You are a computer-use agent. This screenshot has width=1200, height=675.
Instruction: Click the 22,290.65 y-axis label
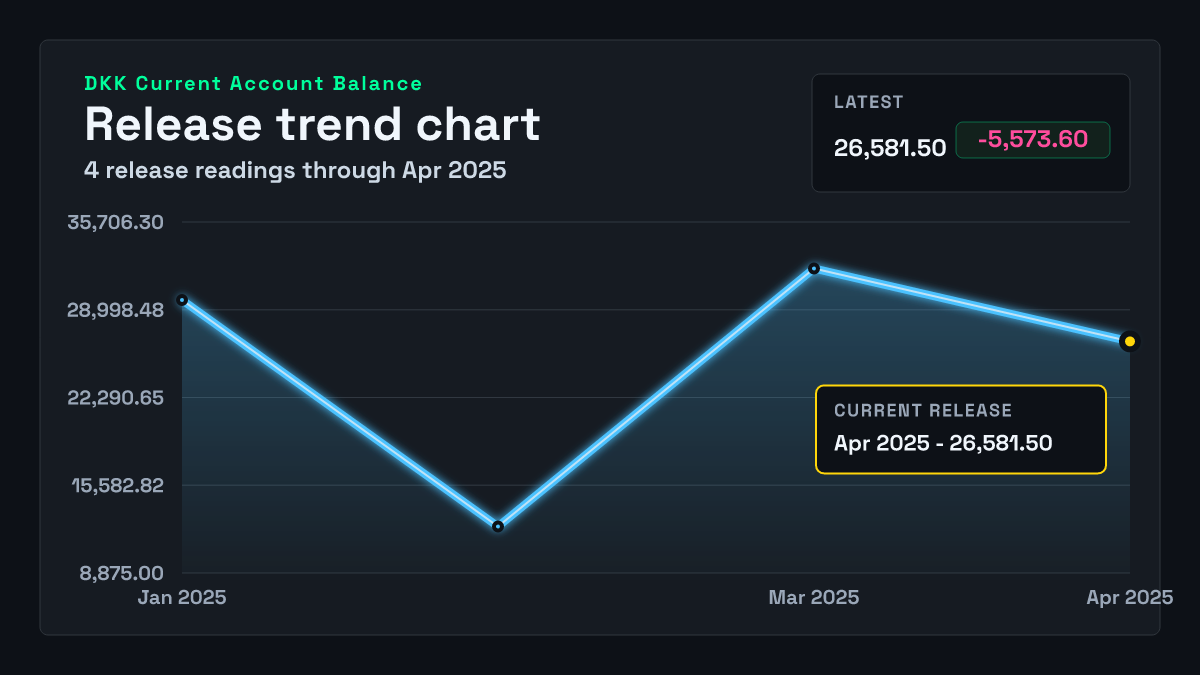pyautogui.click(x=115, y=398)
